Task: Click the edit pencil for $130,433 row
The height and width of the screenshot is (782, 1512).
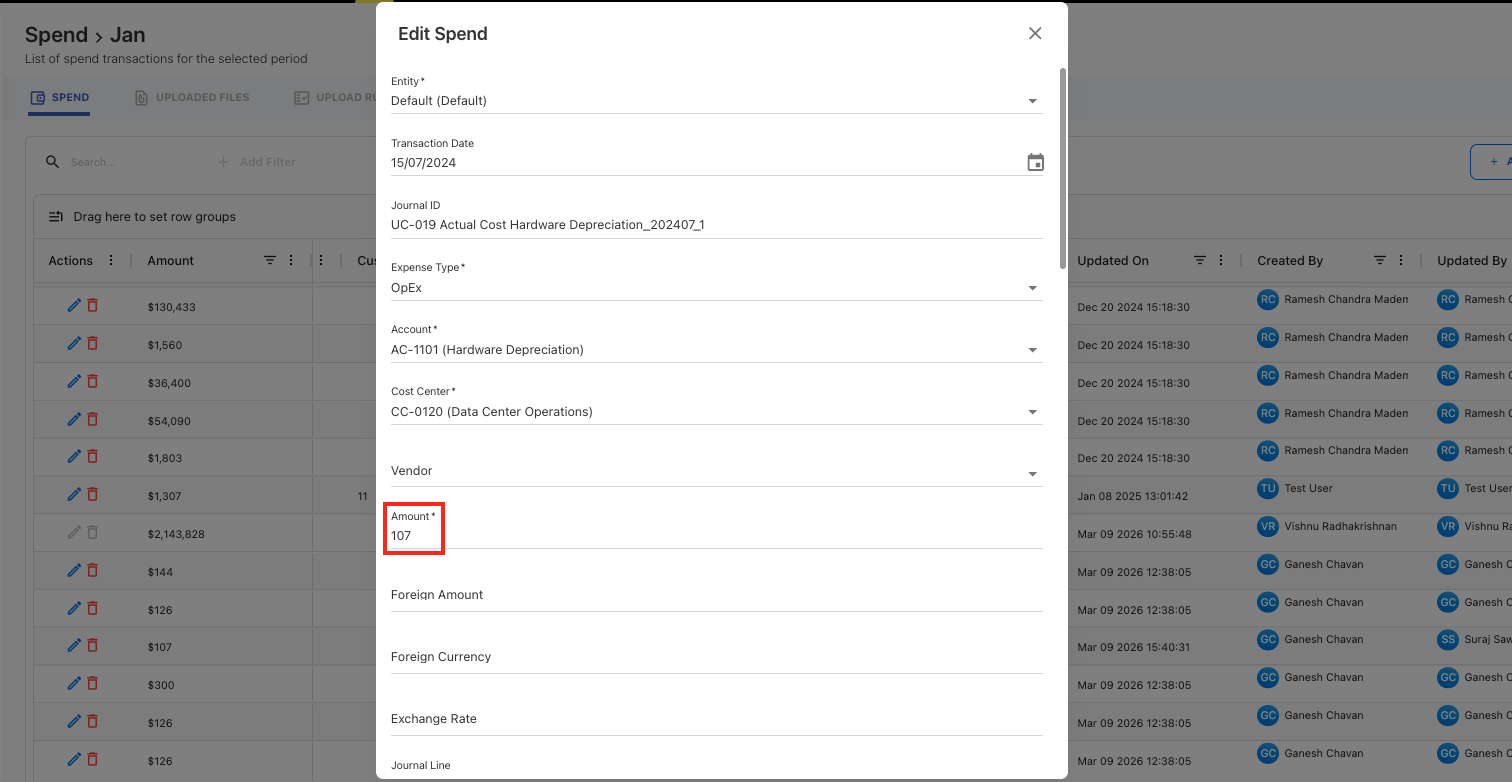Action: click(74, 306)
